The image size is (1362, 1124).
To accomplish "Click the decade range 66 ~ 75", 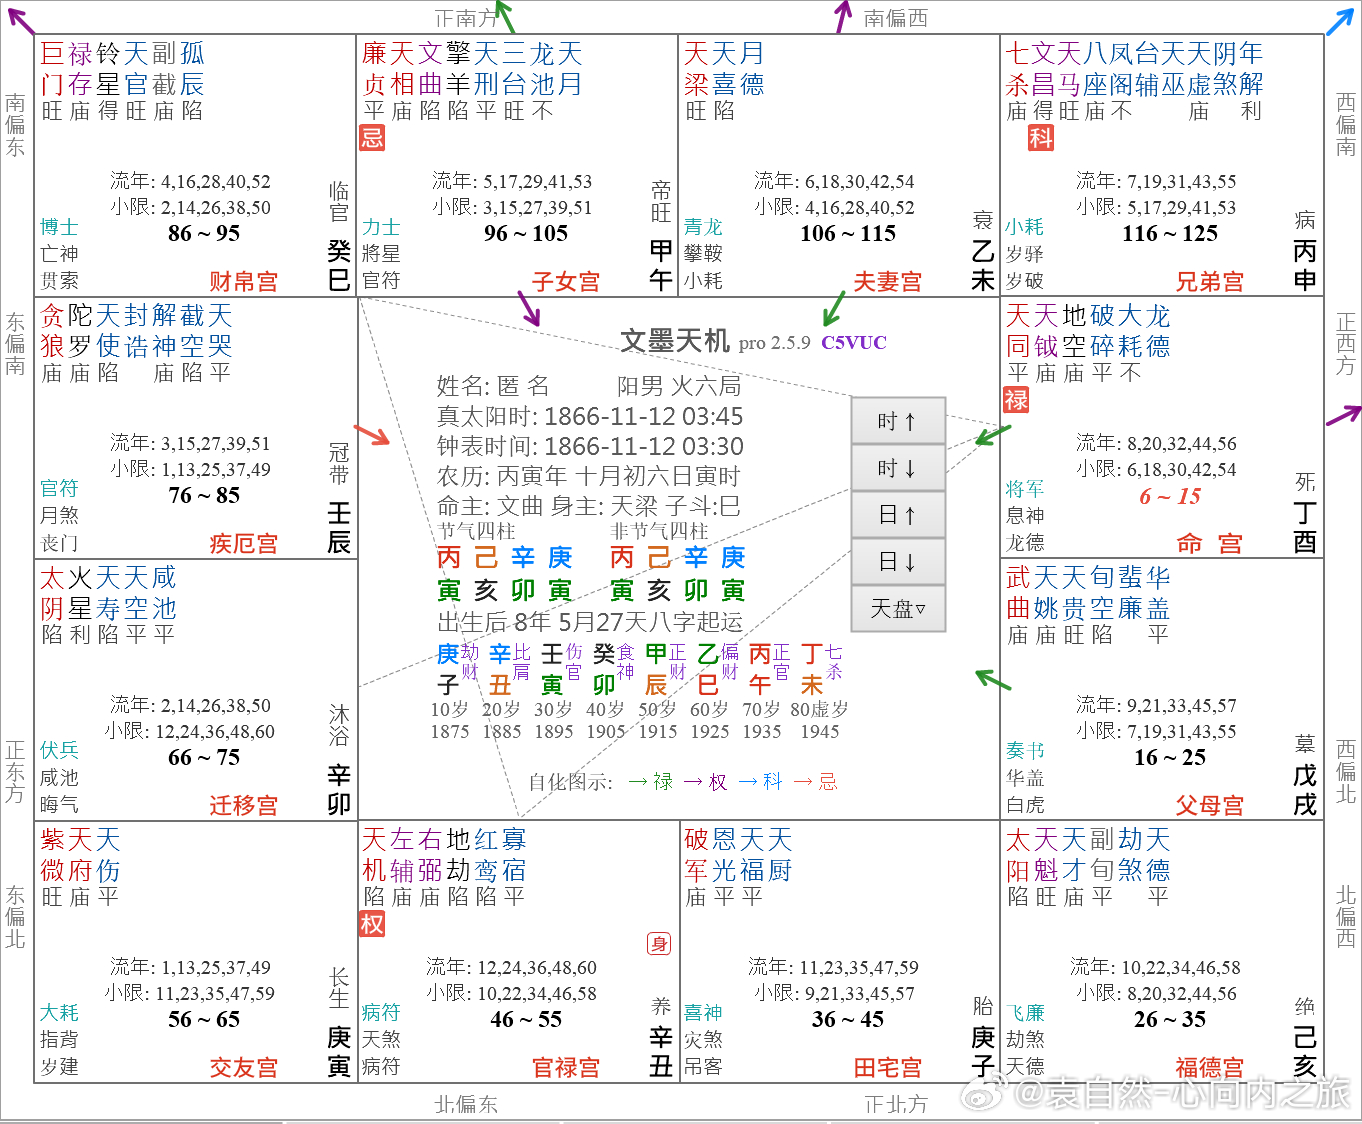I will [204, 757].
